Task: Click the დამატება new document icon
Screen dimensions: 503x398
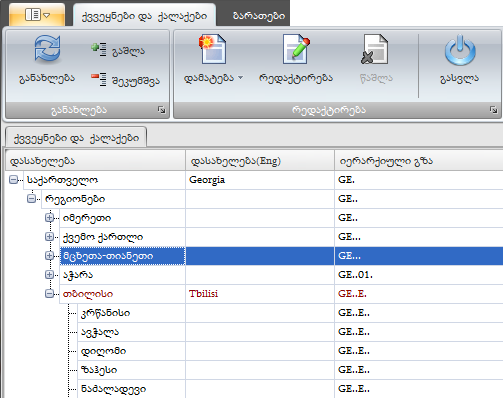Action: [213, 49]
